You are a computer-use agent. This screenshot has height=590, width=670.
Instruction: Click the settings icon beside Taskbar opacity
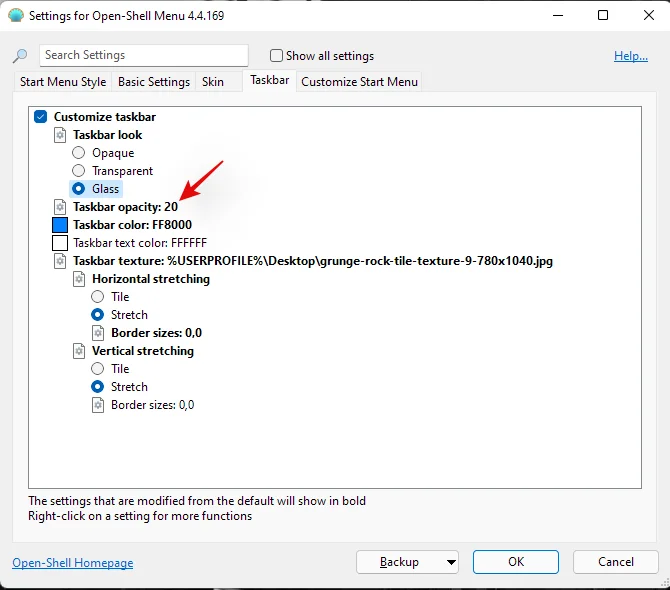pyautogui.click(x=60, y=207)
